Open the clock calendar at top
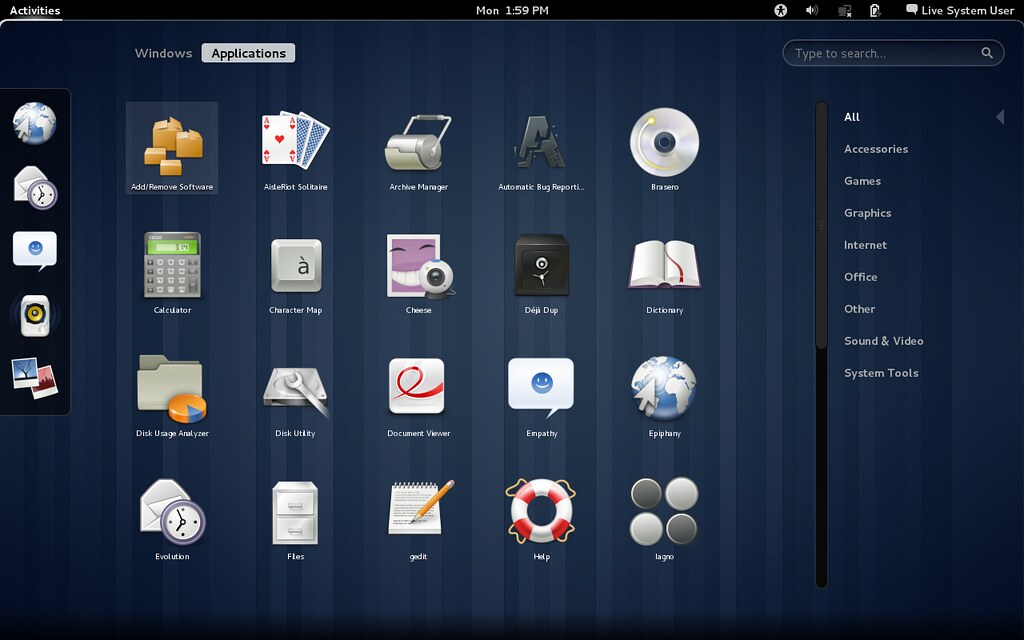The image size is (1024, 640). [x=512, y=10]
